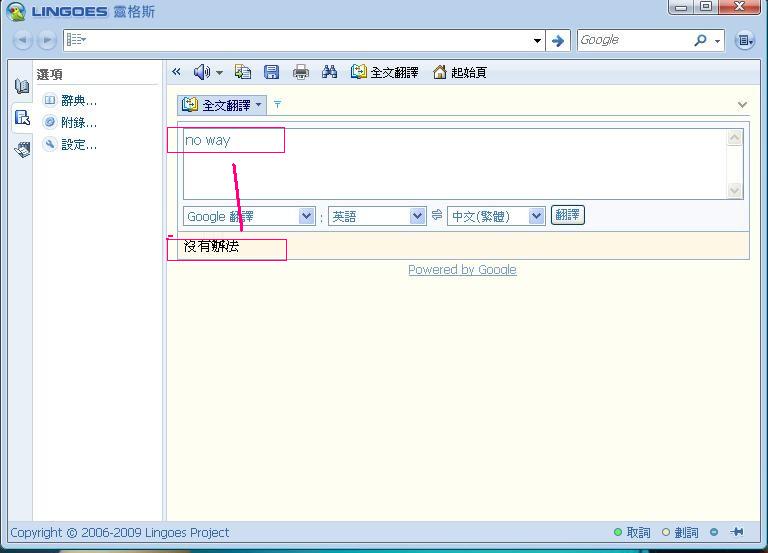Viewport: 768px width, 553px height.
Task: Click the 翻譯 translate button
Action: [x=568, y=215]
